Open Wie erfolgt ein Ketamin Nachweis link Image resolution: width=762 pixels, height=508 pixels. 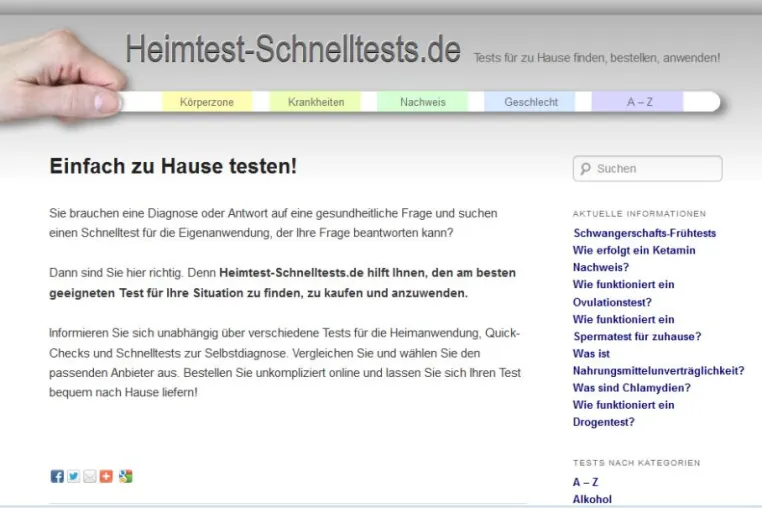(x=634, y=259)
